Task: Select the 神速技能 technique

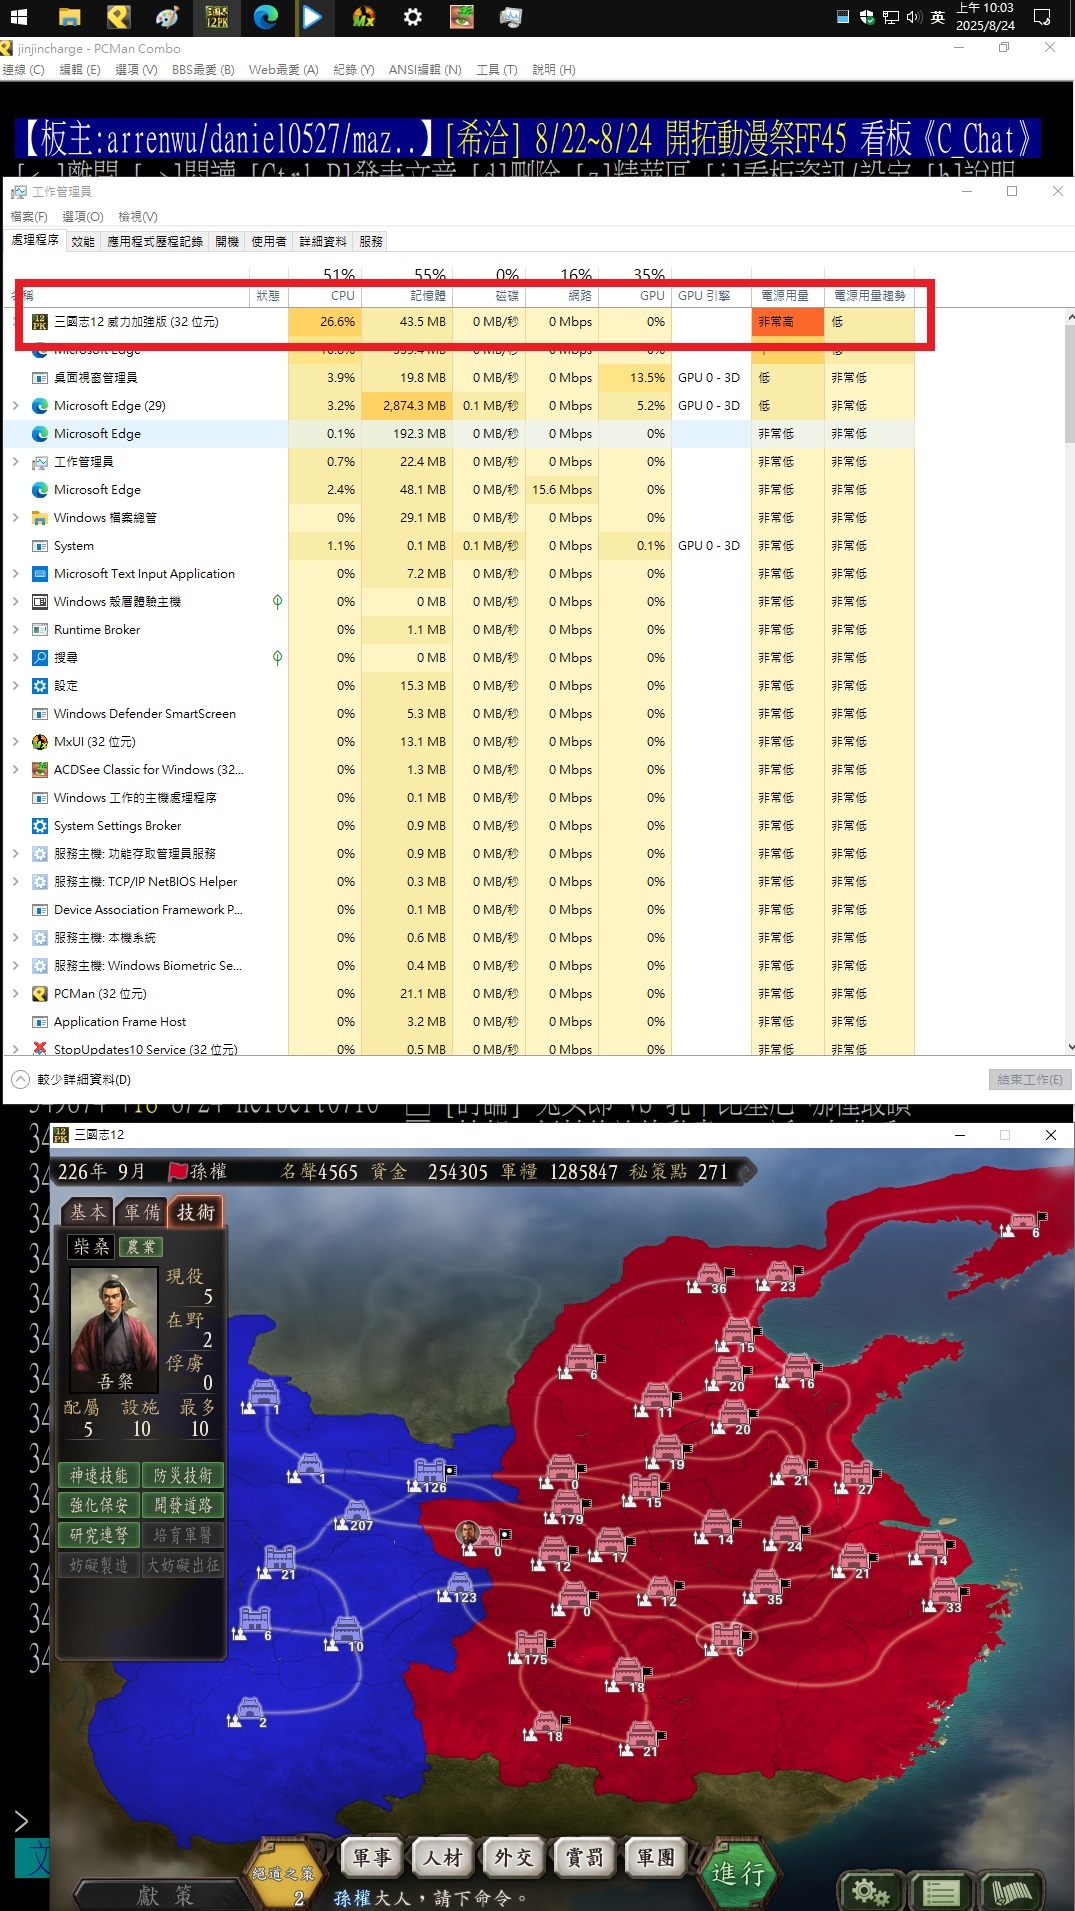Action: 99,1475
